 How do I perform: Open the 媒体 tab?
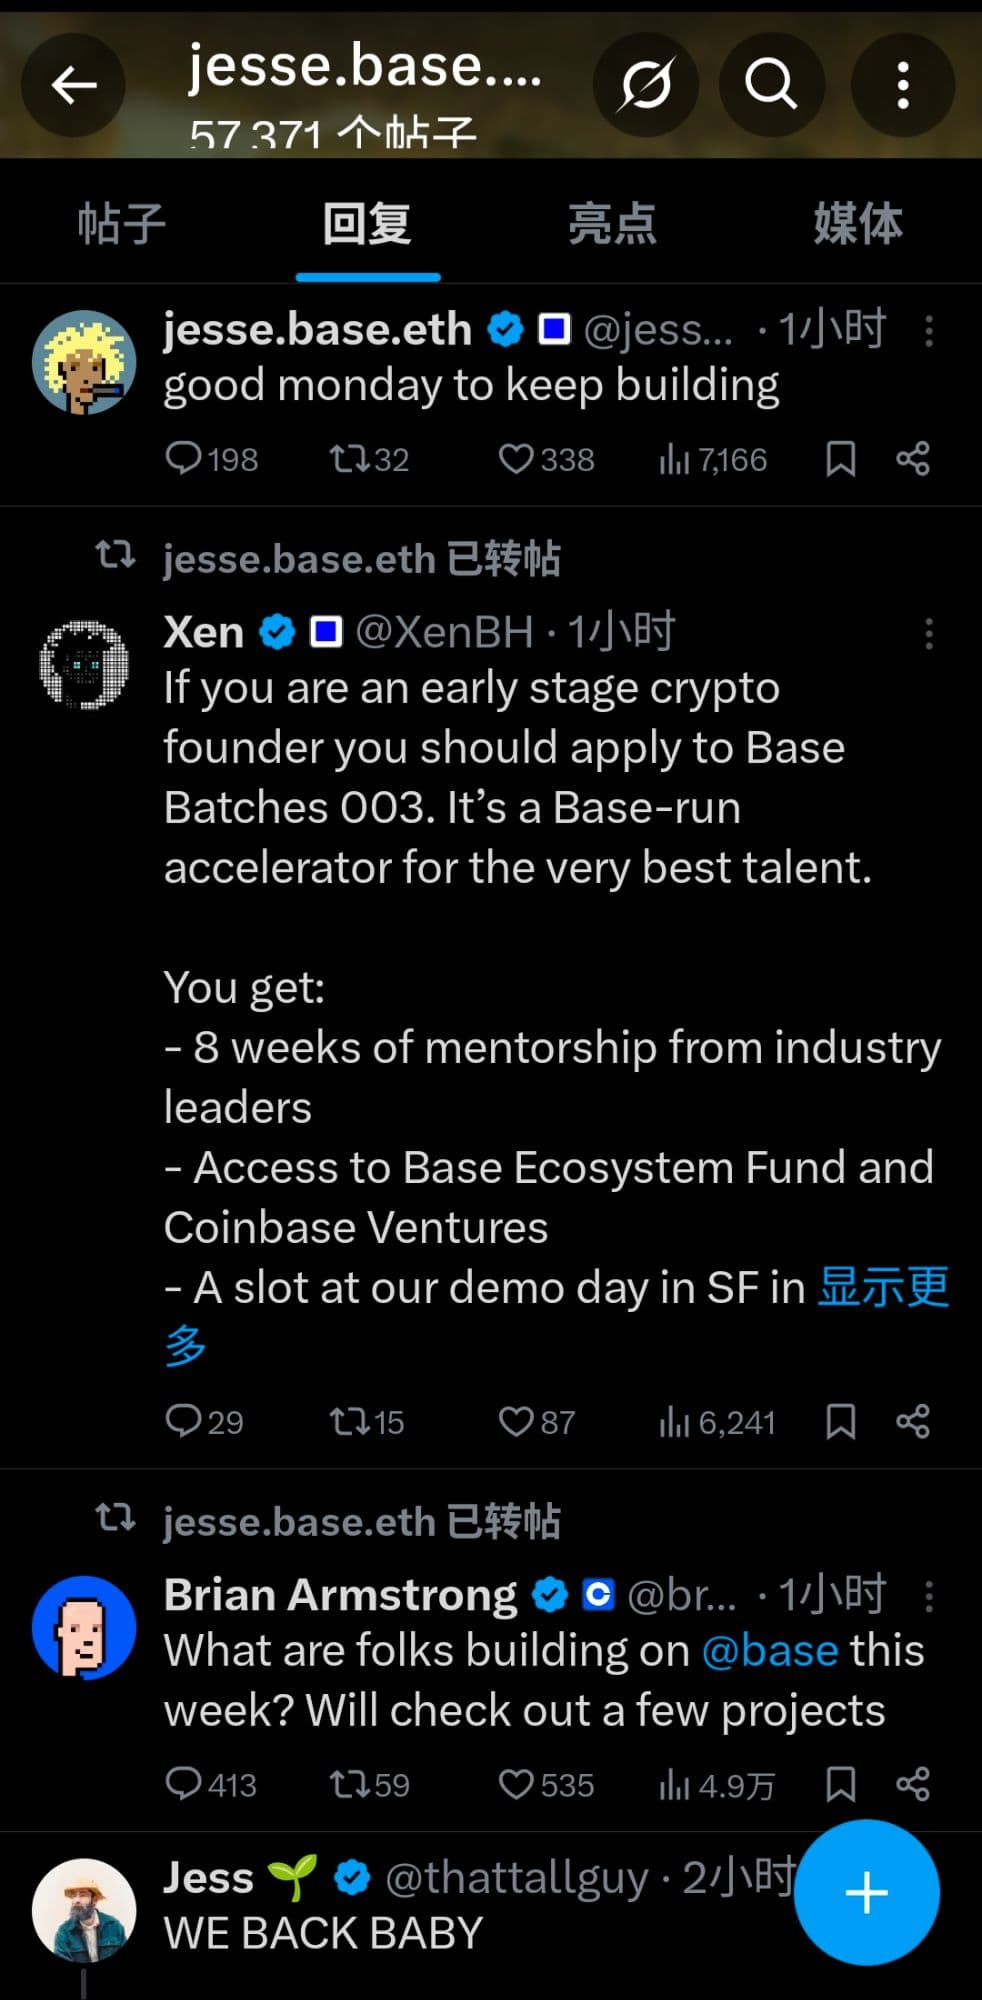858,223
